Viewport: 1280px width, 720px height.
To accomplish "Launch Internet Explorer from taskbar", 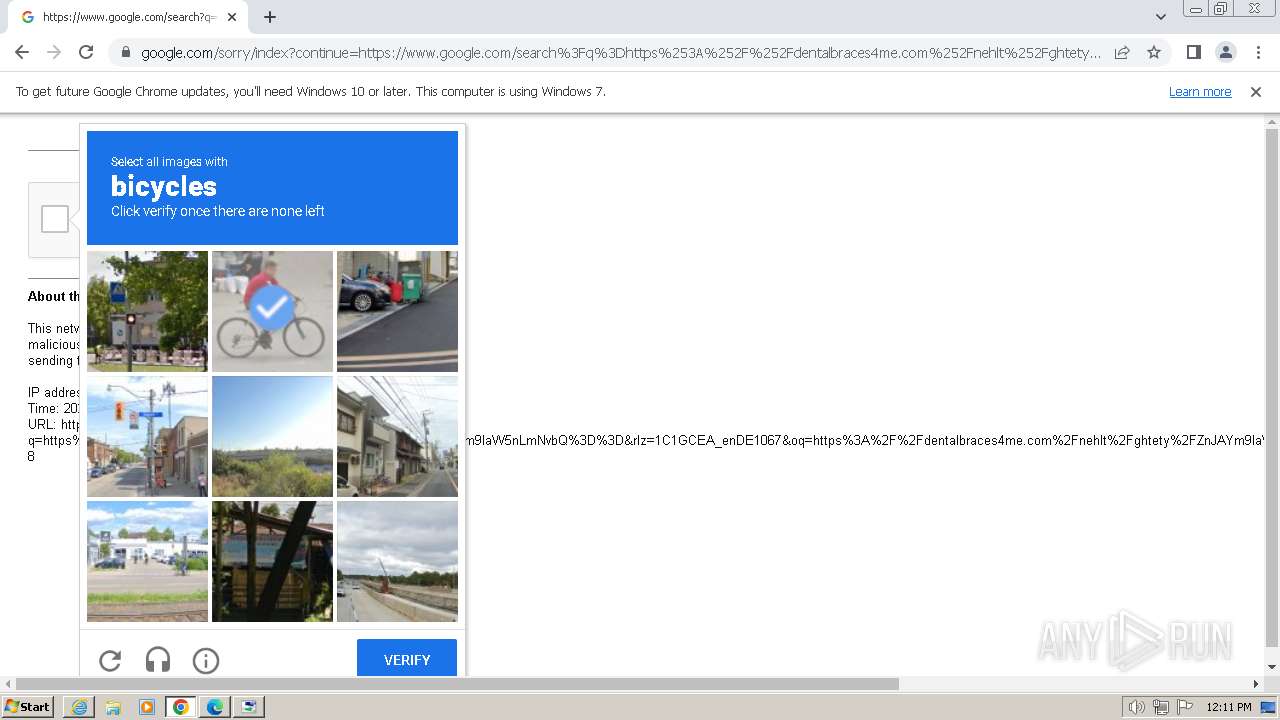I will click(79, 707).
